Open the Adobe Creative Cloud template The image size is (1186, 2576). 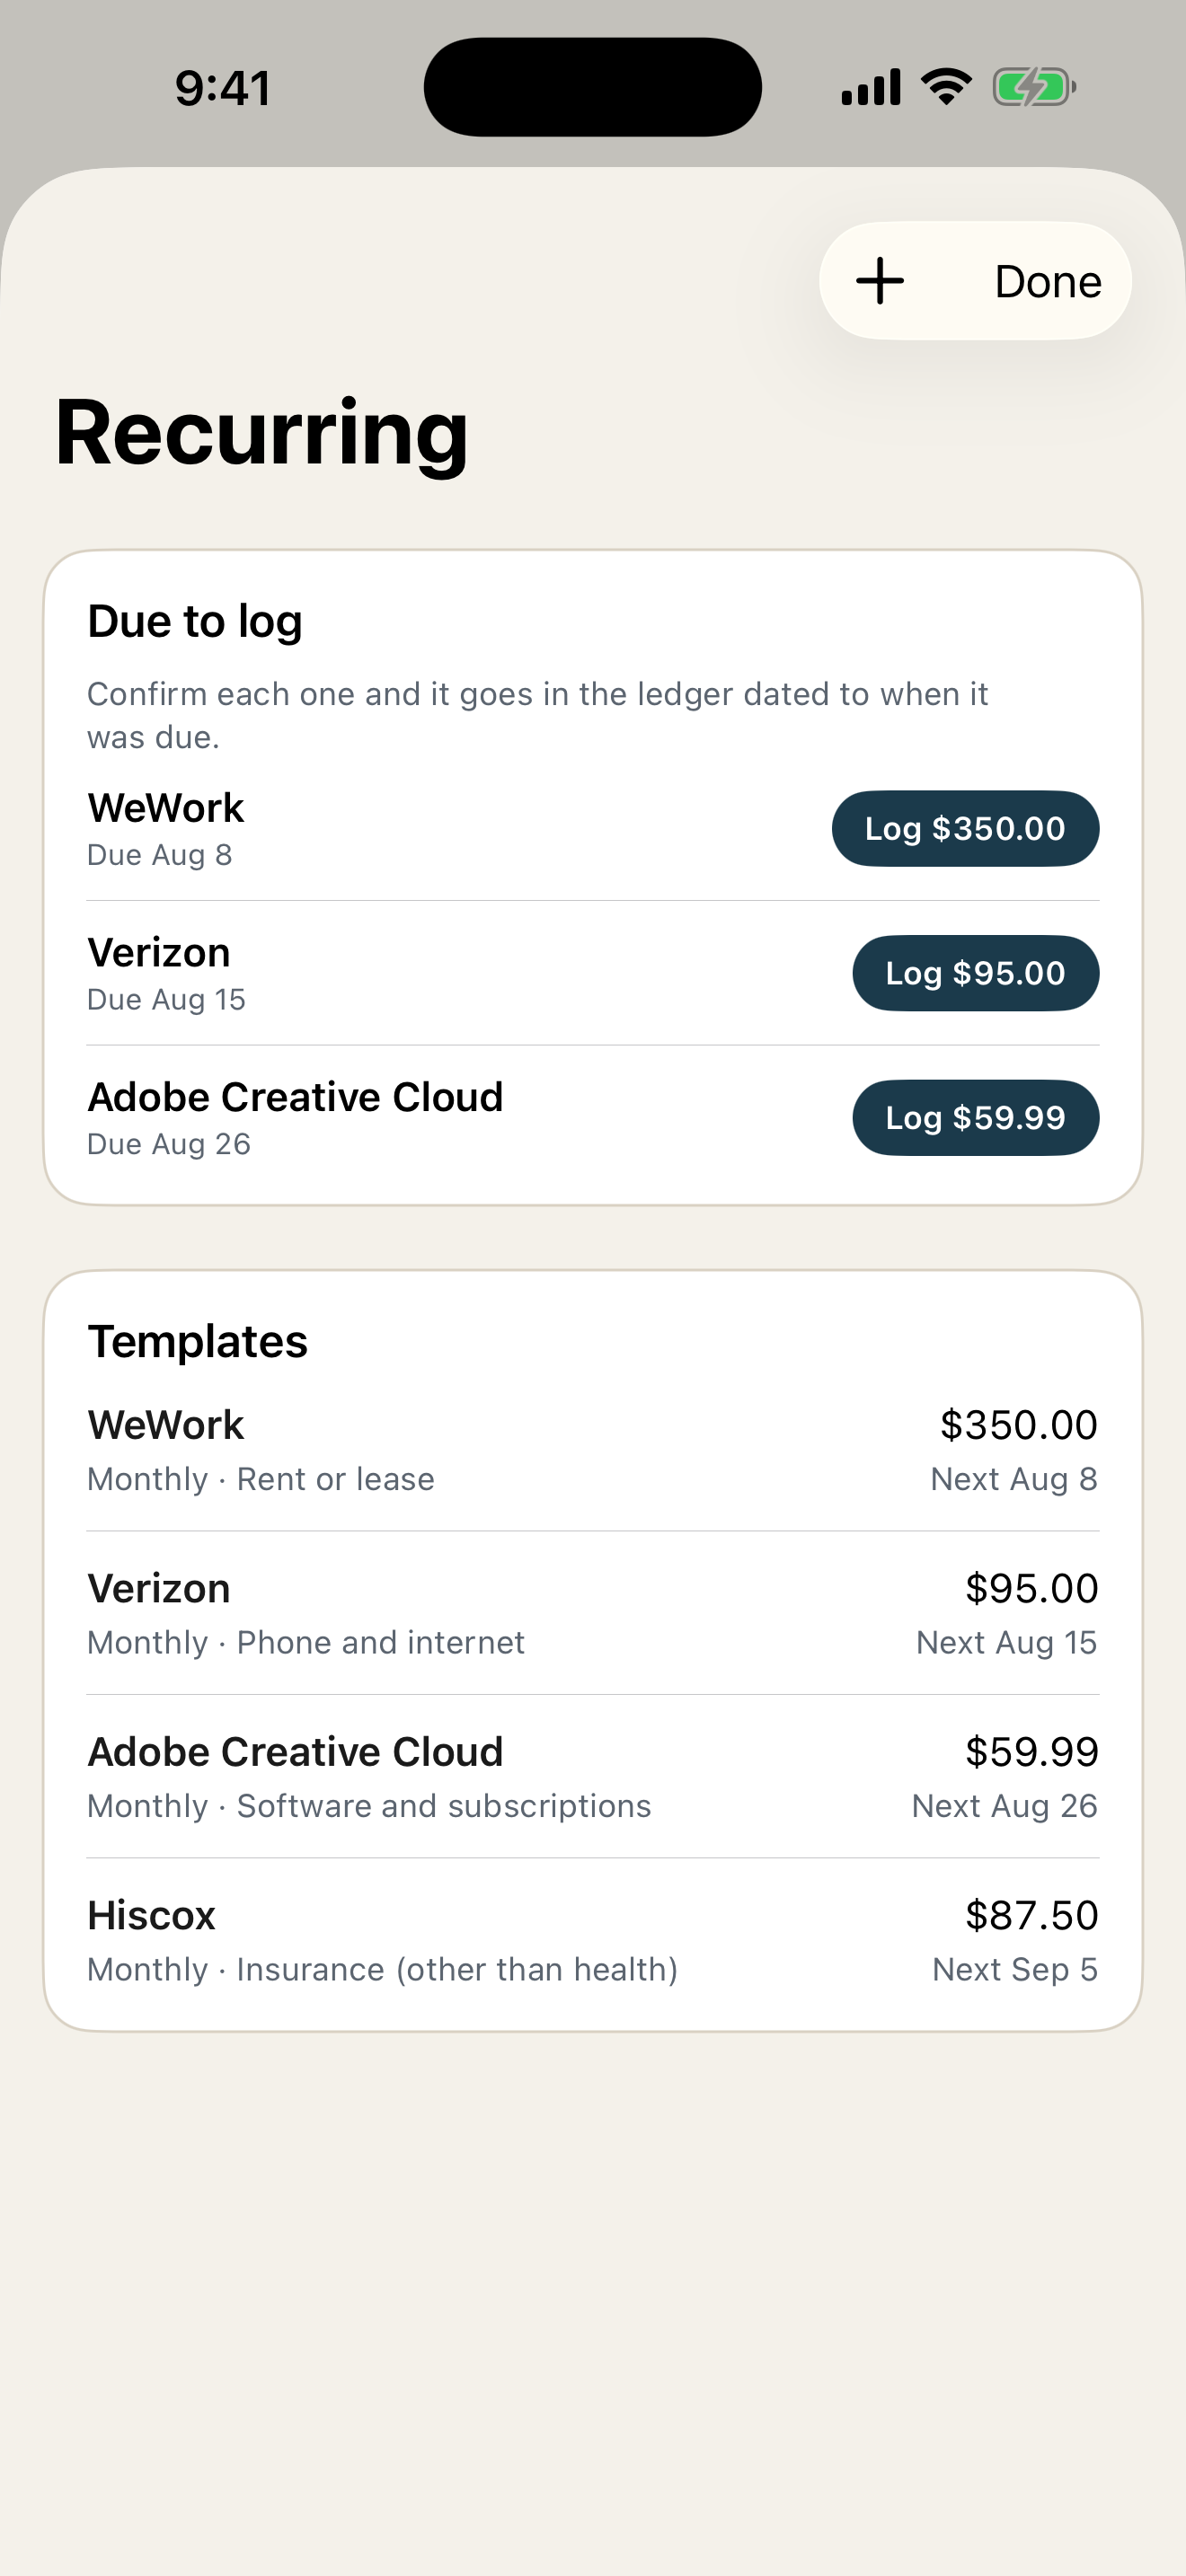(593, 1777)
